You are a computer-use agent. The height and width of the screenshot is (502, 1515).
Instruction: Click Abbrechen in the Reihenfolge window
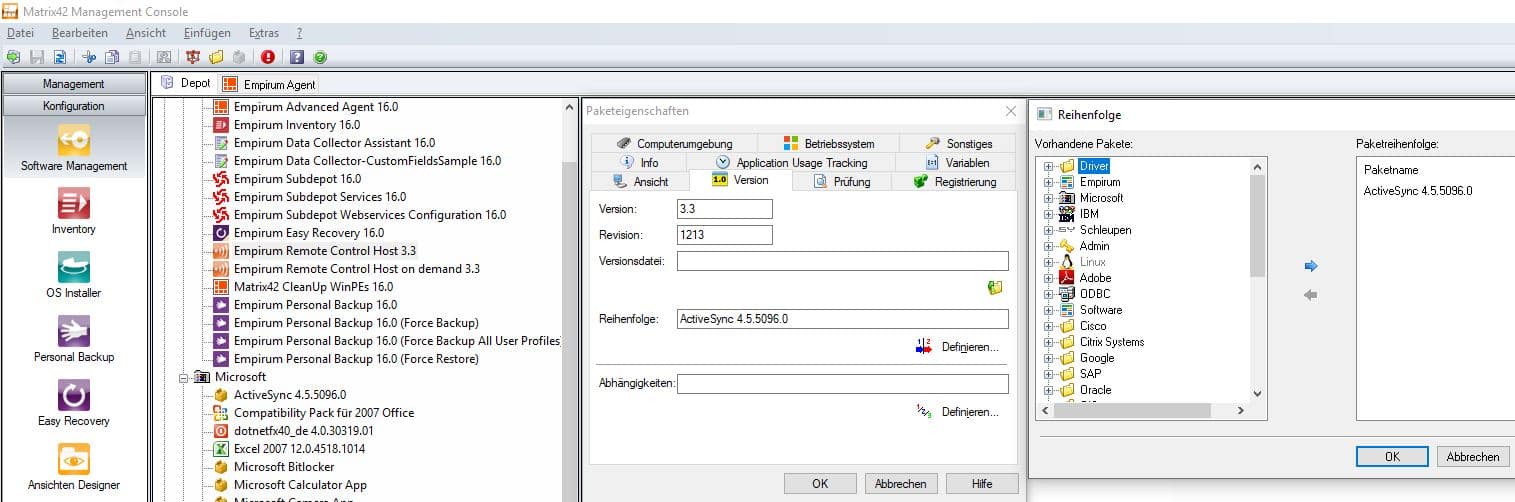pos(1474,456)
